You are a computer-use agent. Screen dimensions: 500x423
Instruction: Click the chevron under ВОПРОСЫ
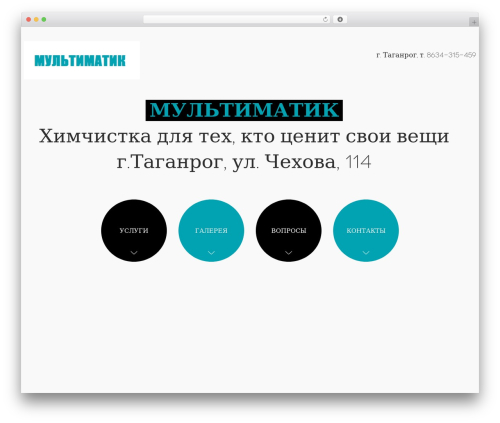289,253
